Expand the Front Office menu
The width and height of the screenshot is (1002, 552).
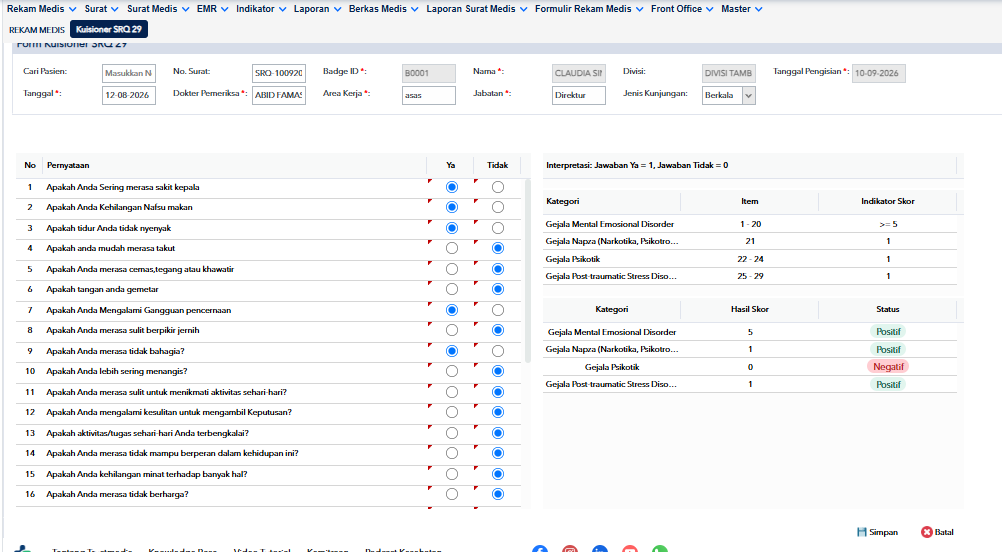pos(682,9)
